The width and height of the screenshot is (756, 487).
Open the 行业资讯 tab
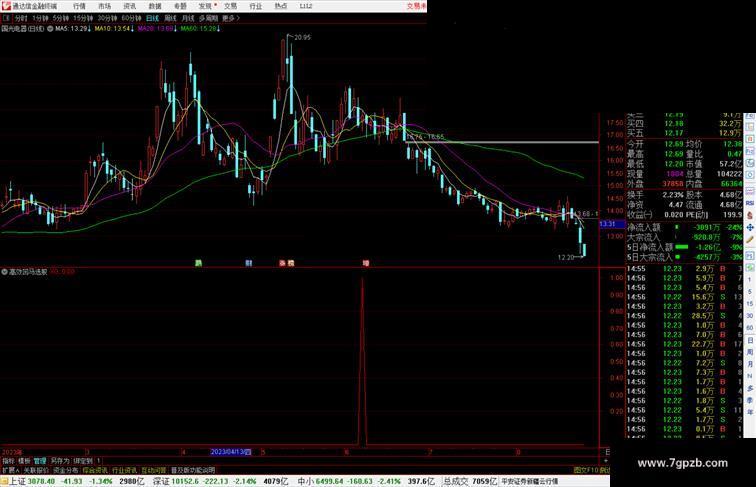(124, 470)
